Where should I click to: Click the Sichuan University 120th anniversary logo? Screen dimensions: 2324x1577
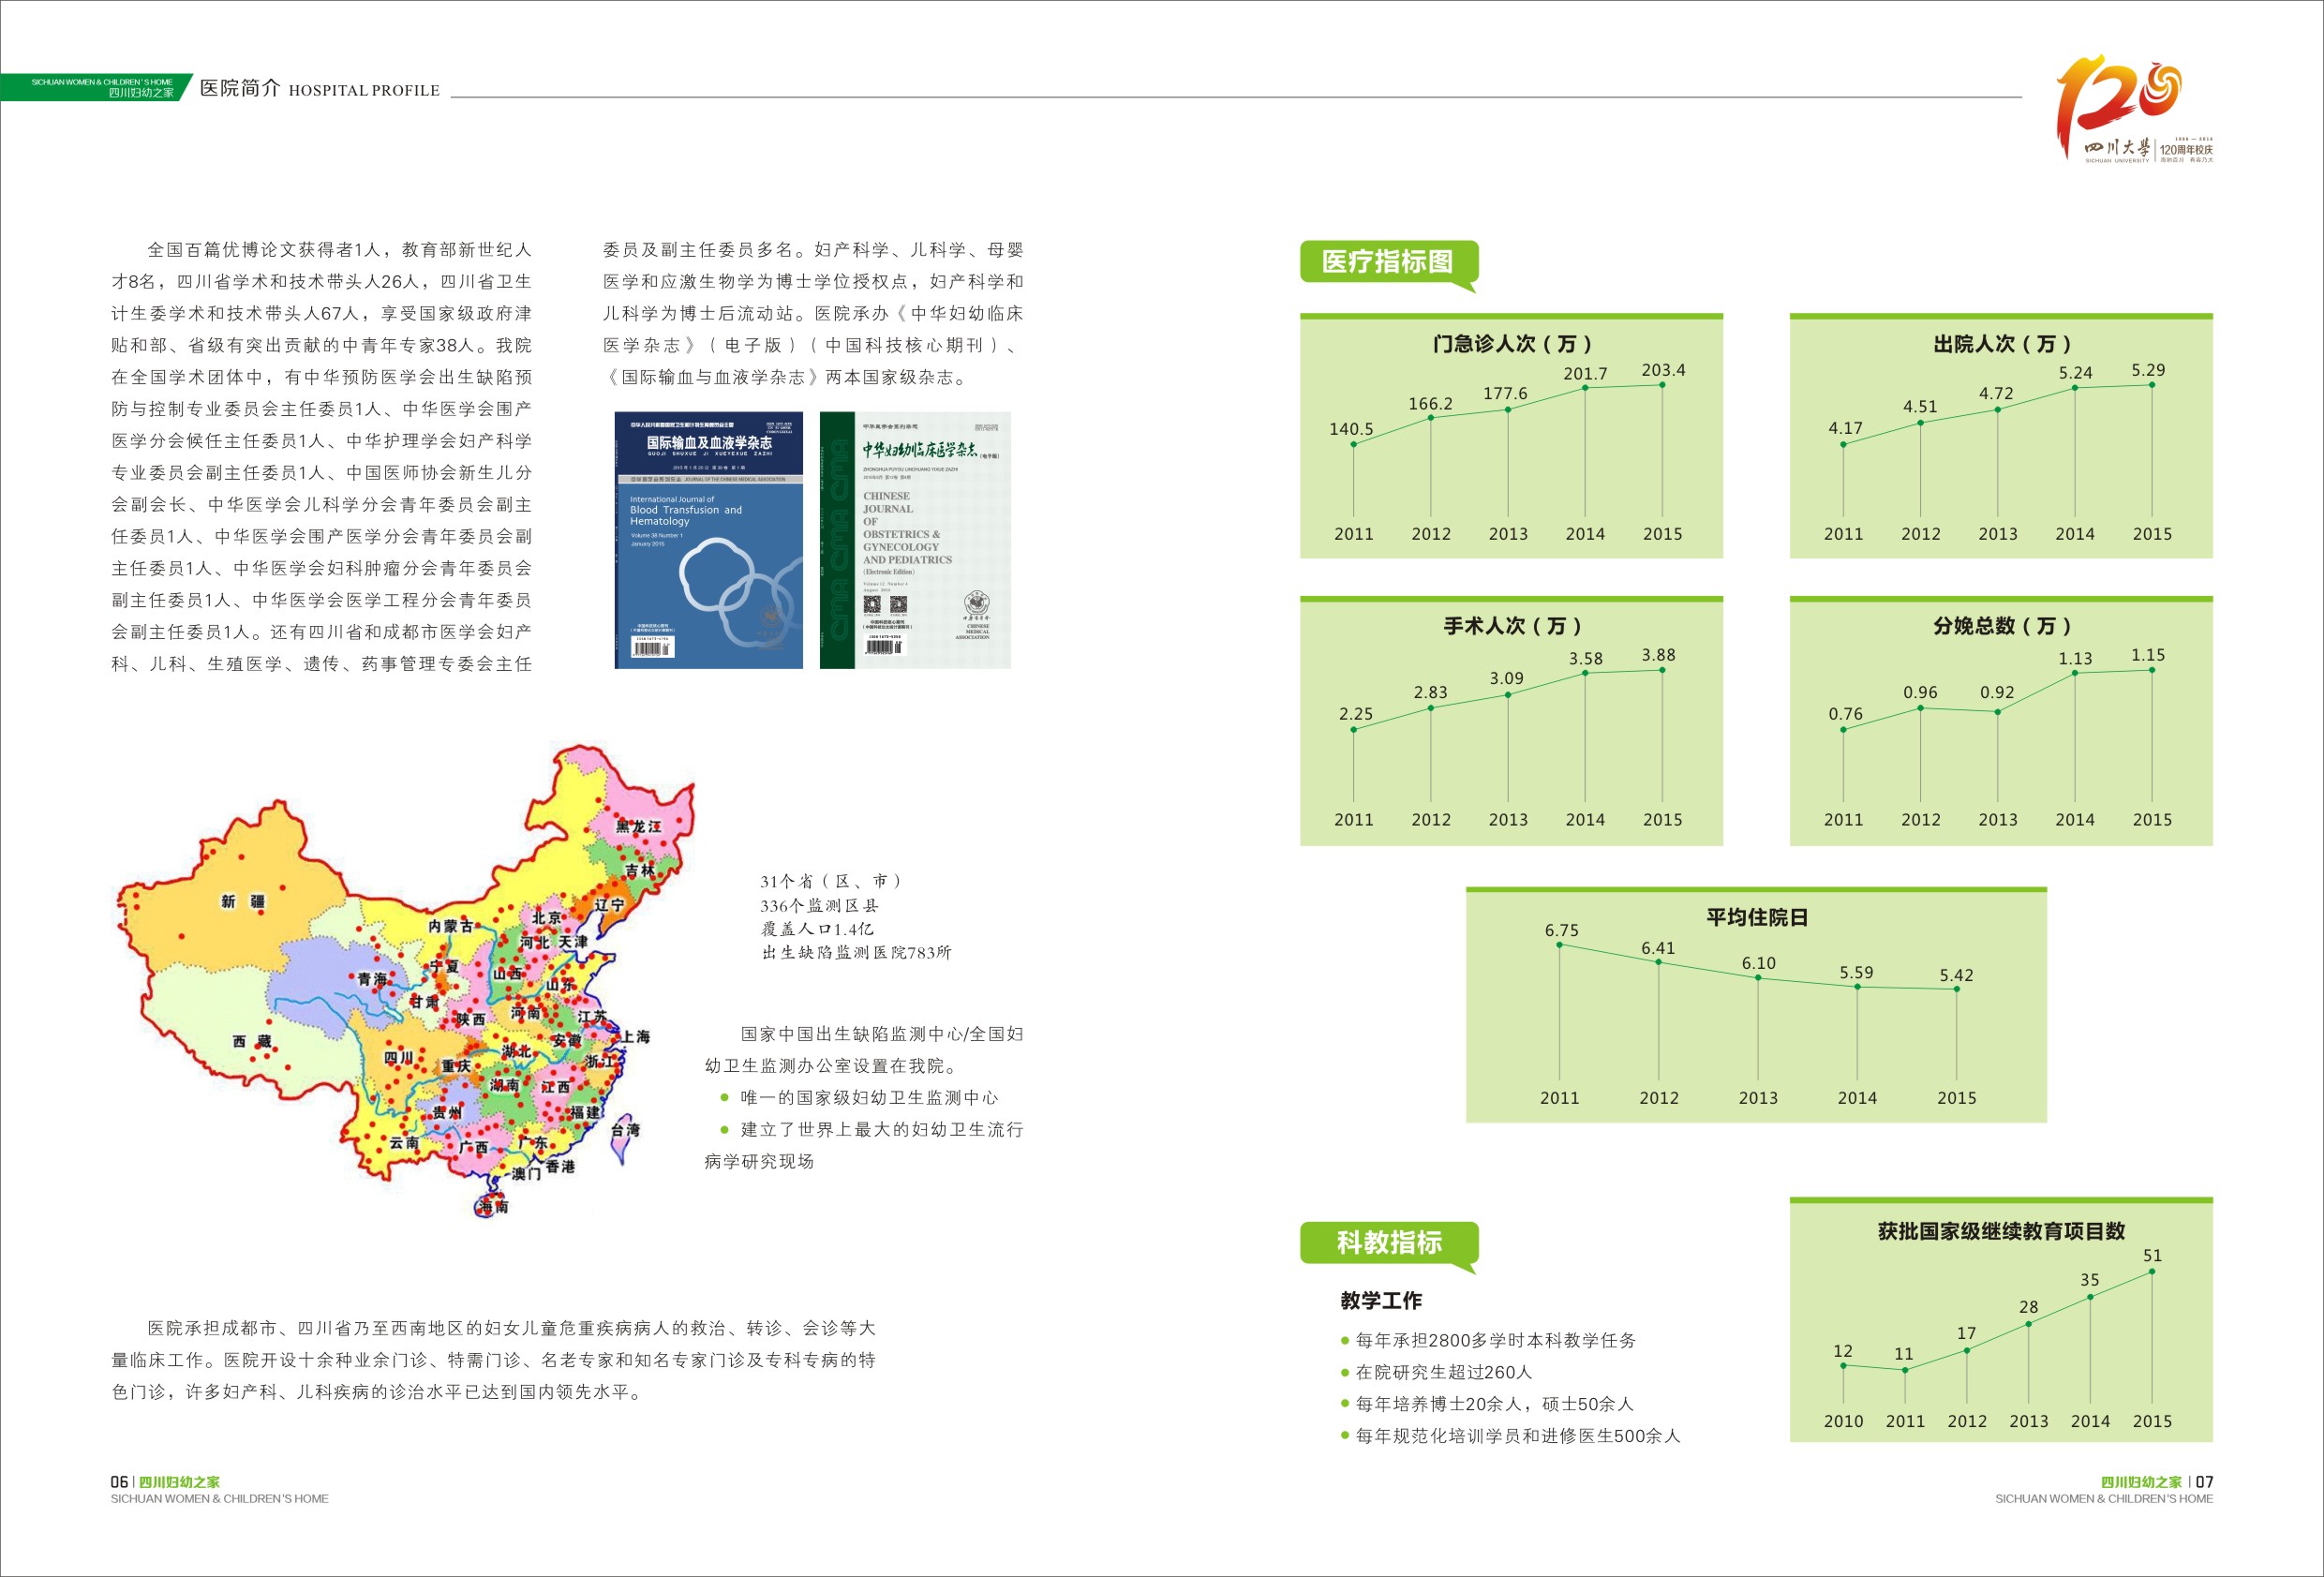point(2134,109)
